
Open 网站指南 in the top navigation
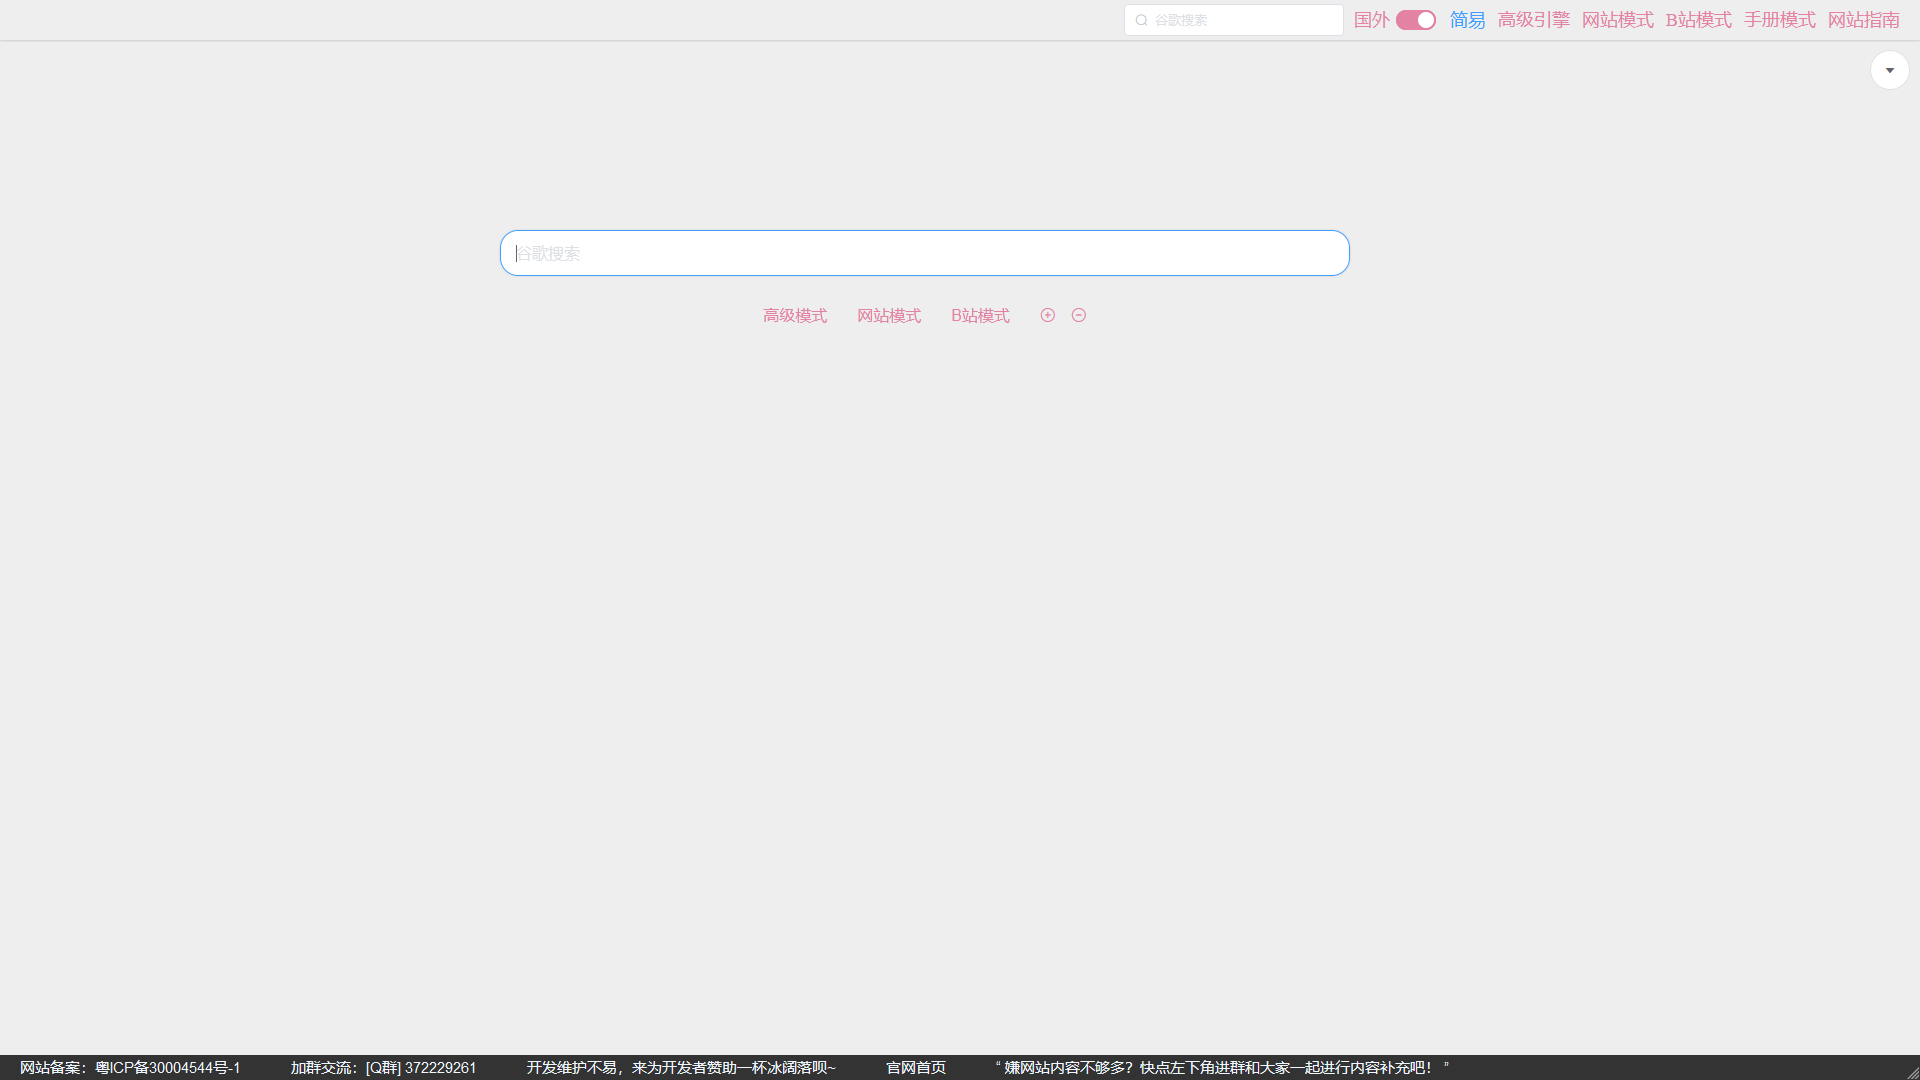(1863, 20)
